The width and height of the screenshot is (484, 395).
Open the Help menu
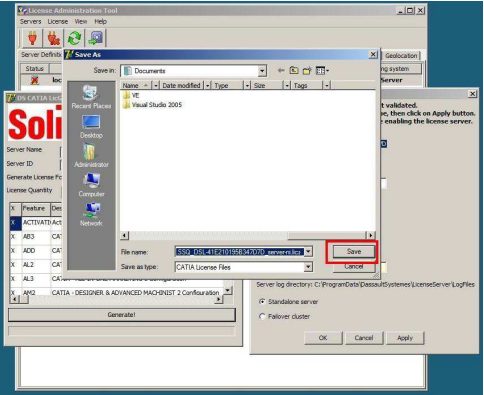click(x=100, y=22)
